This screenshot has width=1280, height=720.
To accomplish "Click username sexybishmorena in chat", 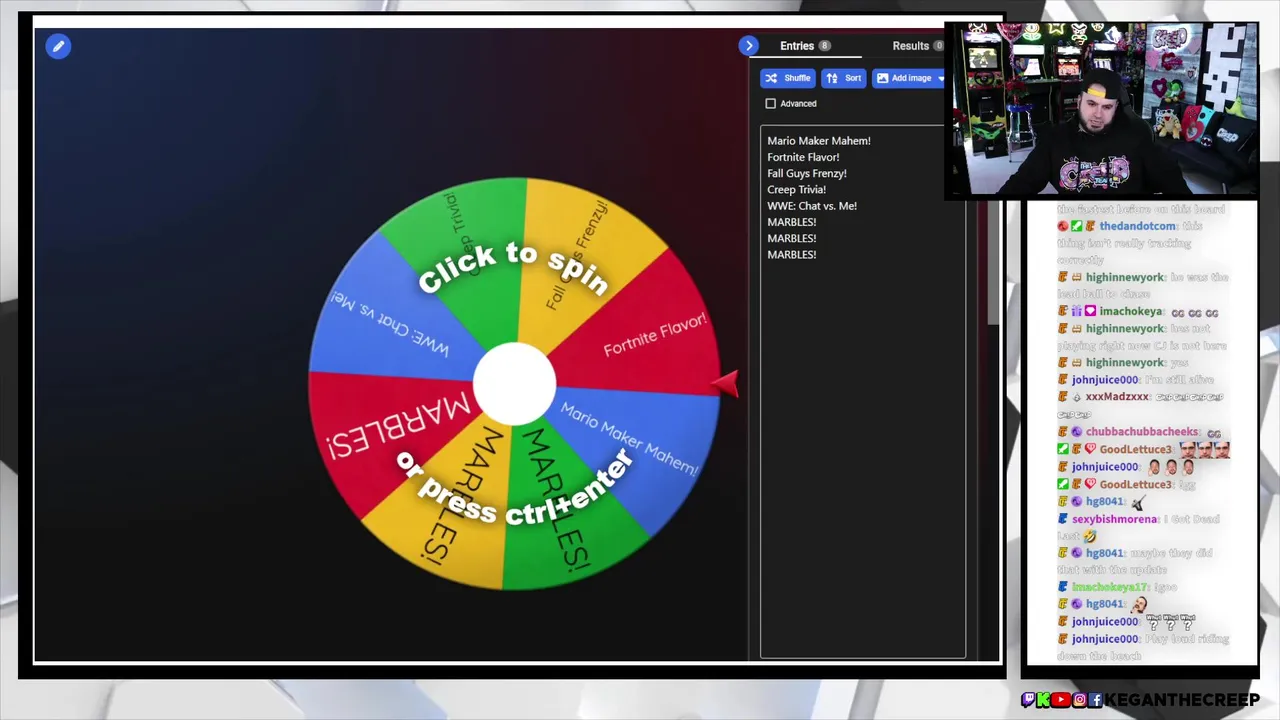I will (1115, 519).
